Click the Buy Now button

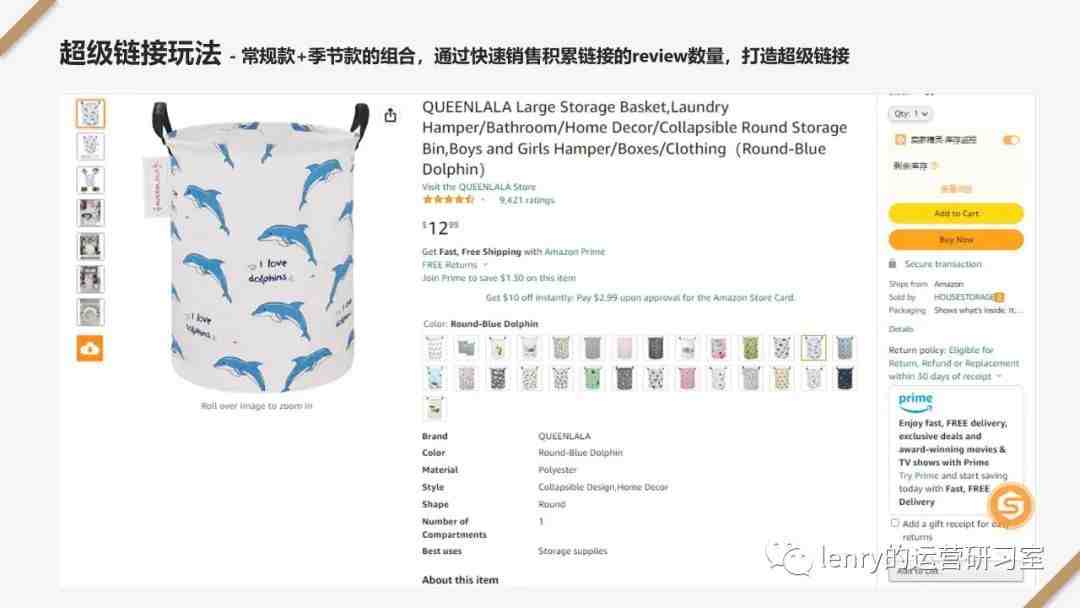pyautogui.click(x=956, y=240)
